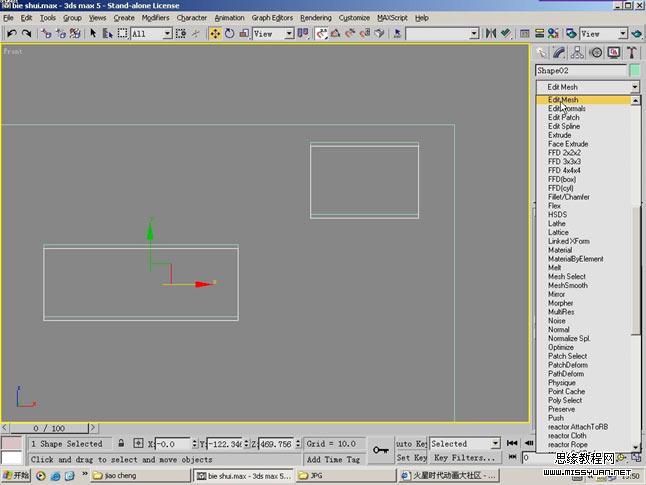The height and width of the screenshot is (485, 646).
Task: Open the Graph Editors menu
Action: (x=272, y=18)
